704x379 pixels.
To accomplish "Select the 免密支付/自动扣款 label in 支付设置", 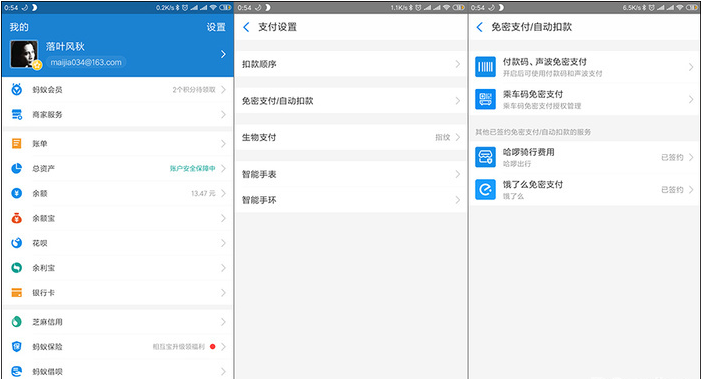I will point(277,101).
